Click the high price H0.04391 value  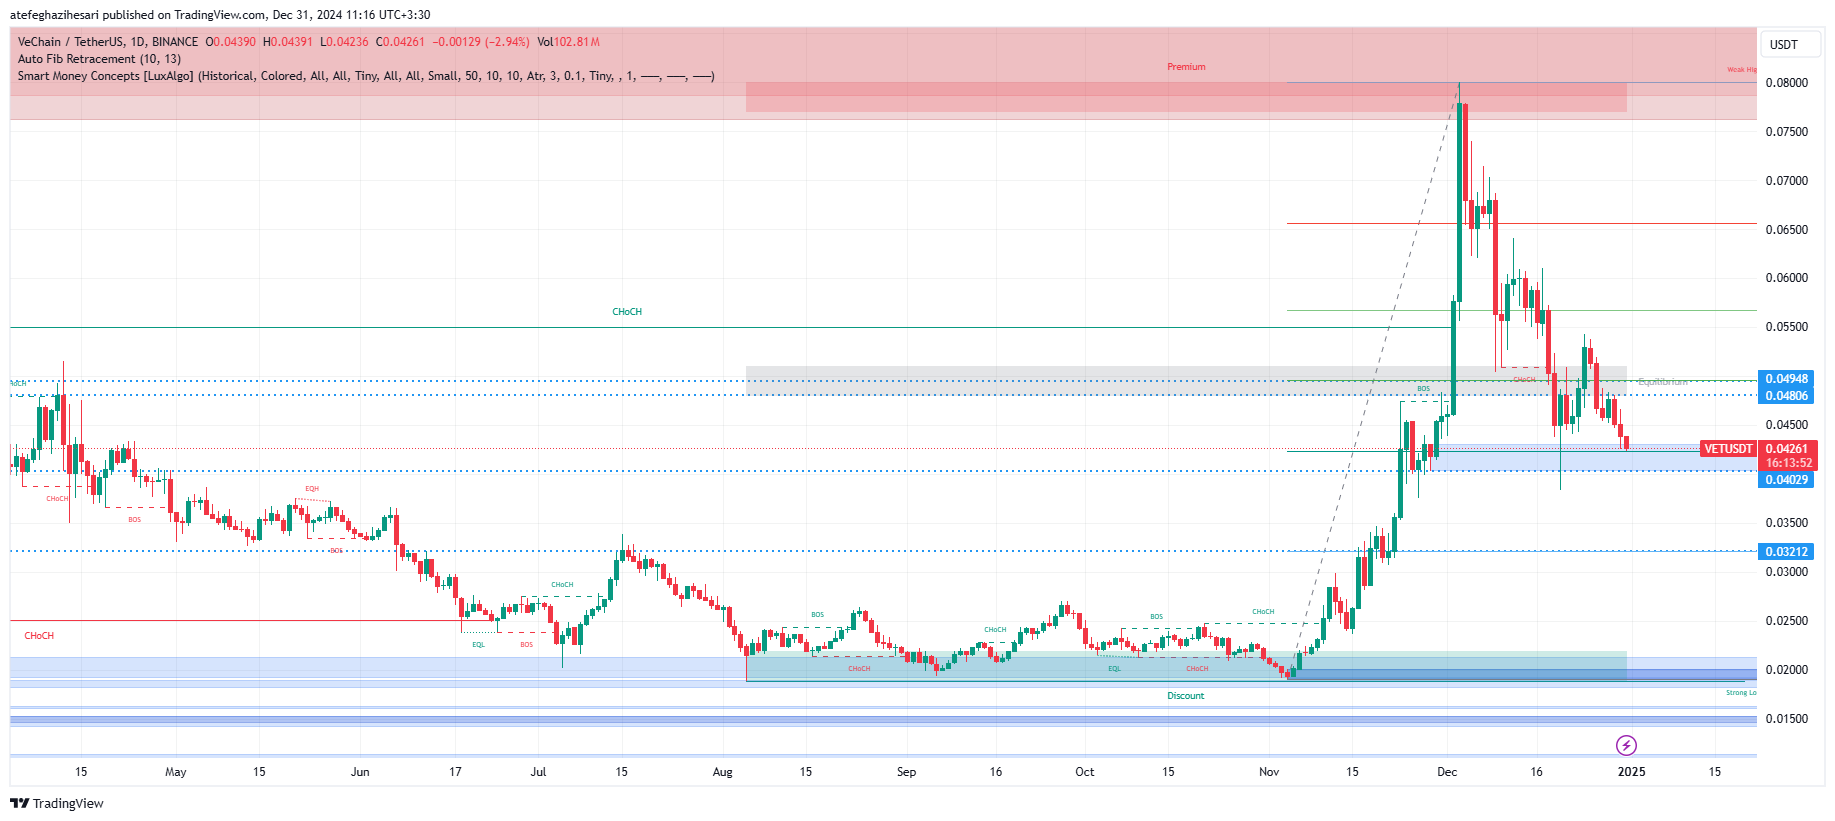point(288,42)
